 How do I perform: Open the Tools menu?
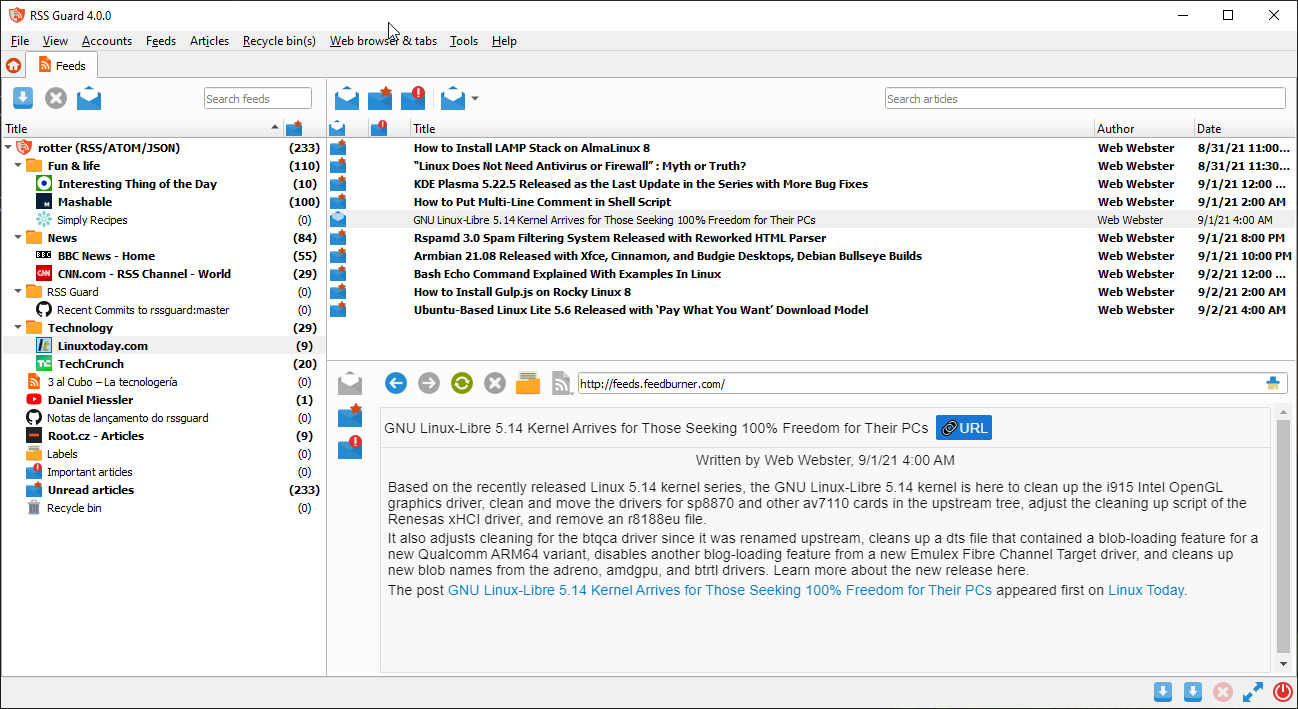tap(463, 41)
